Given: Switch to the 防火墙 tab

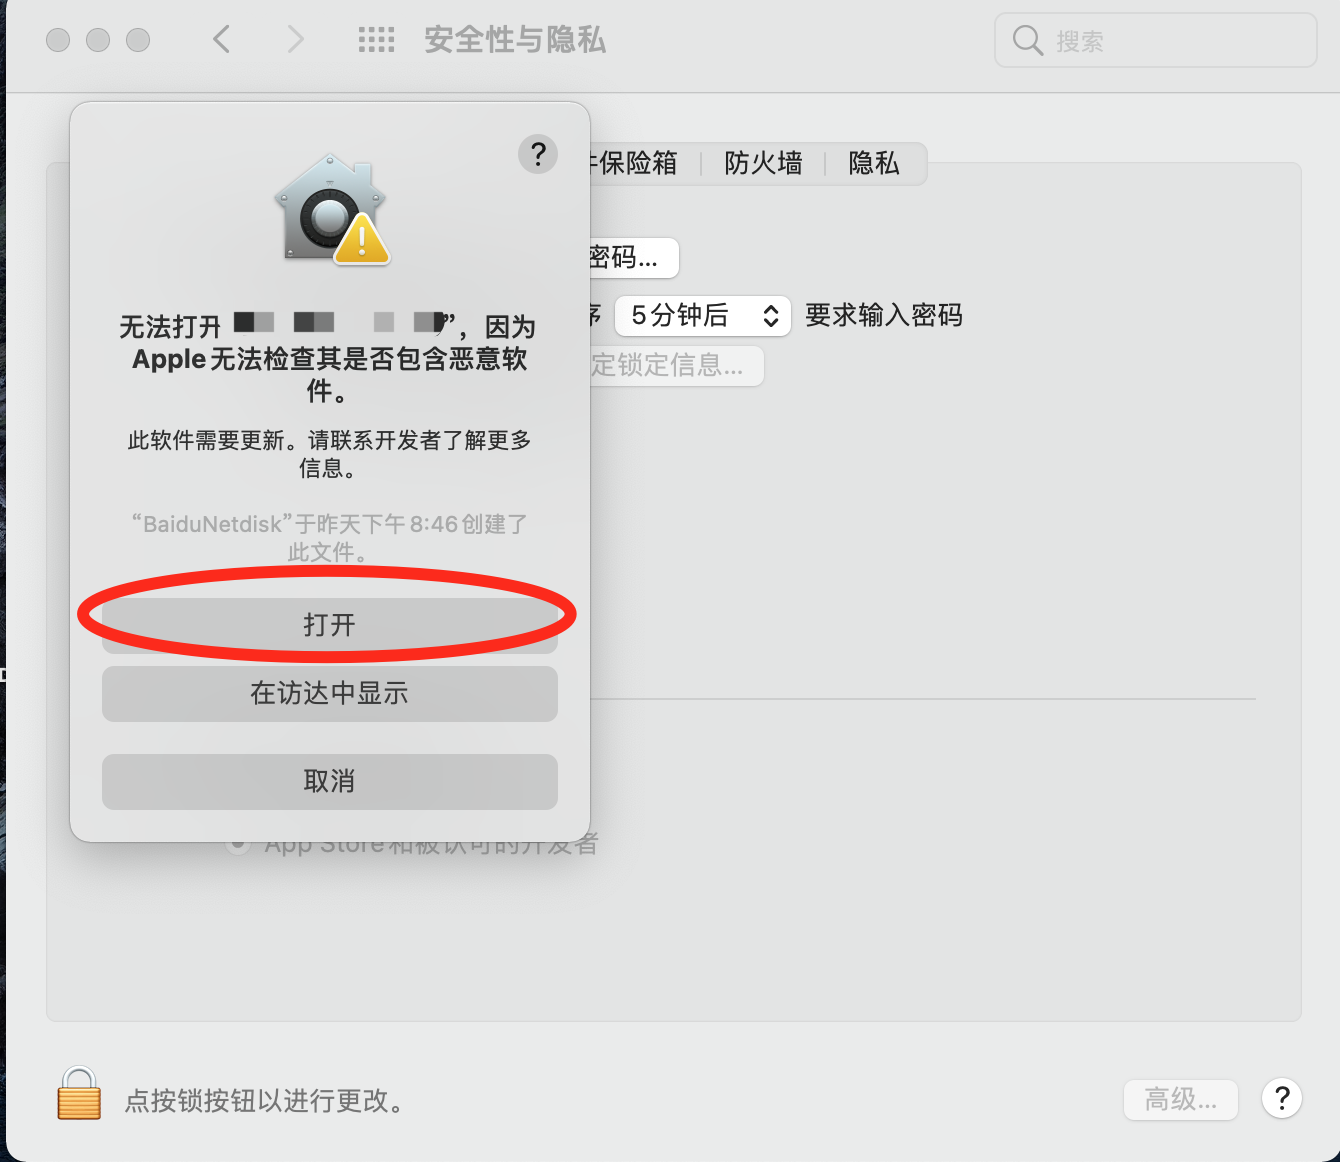Looking at the screenshot, I should pos(763,164).
